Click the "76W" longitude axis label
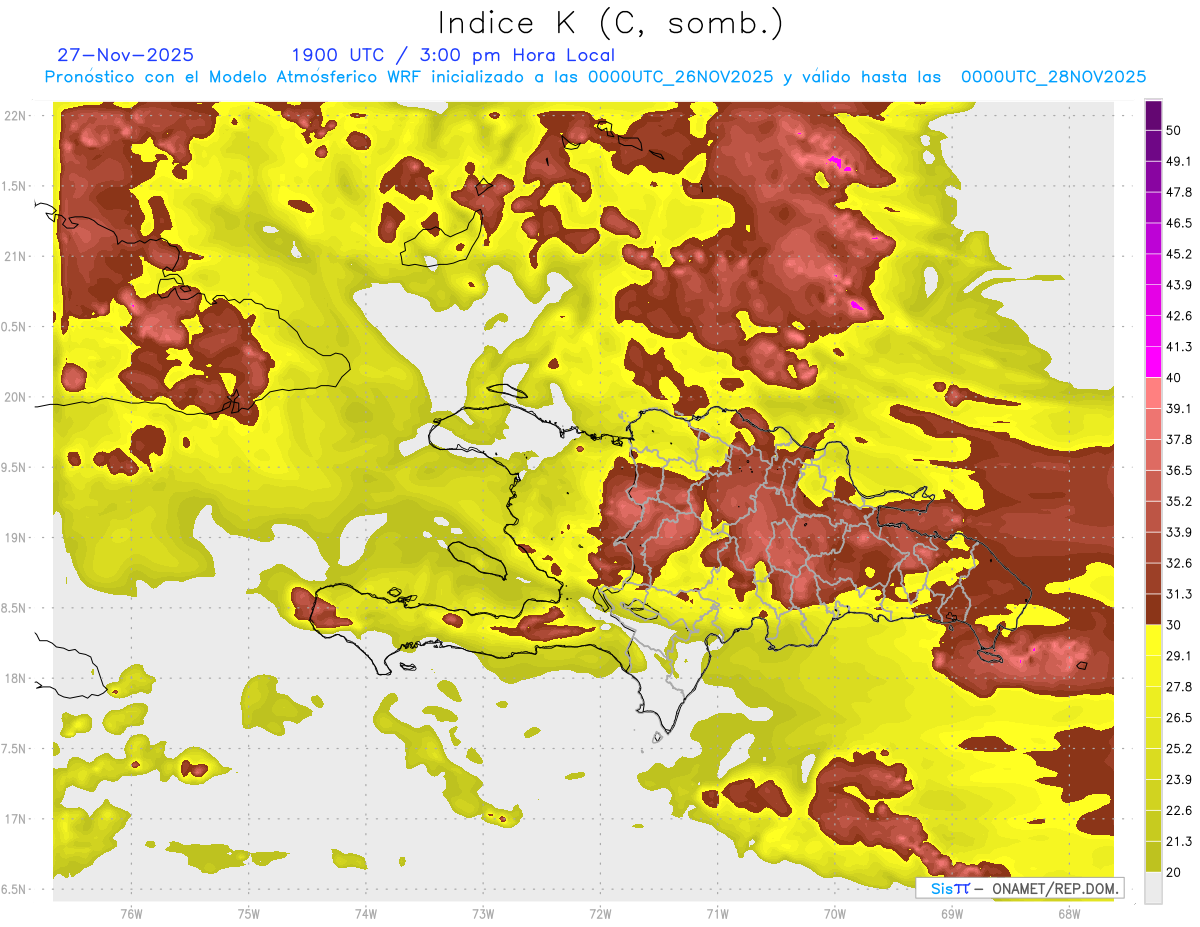 click(131, 913)
